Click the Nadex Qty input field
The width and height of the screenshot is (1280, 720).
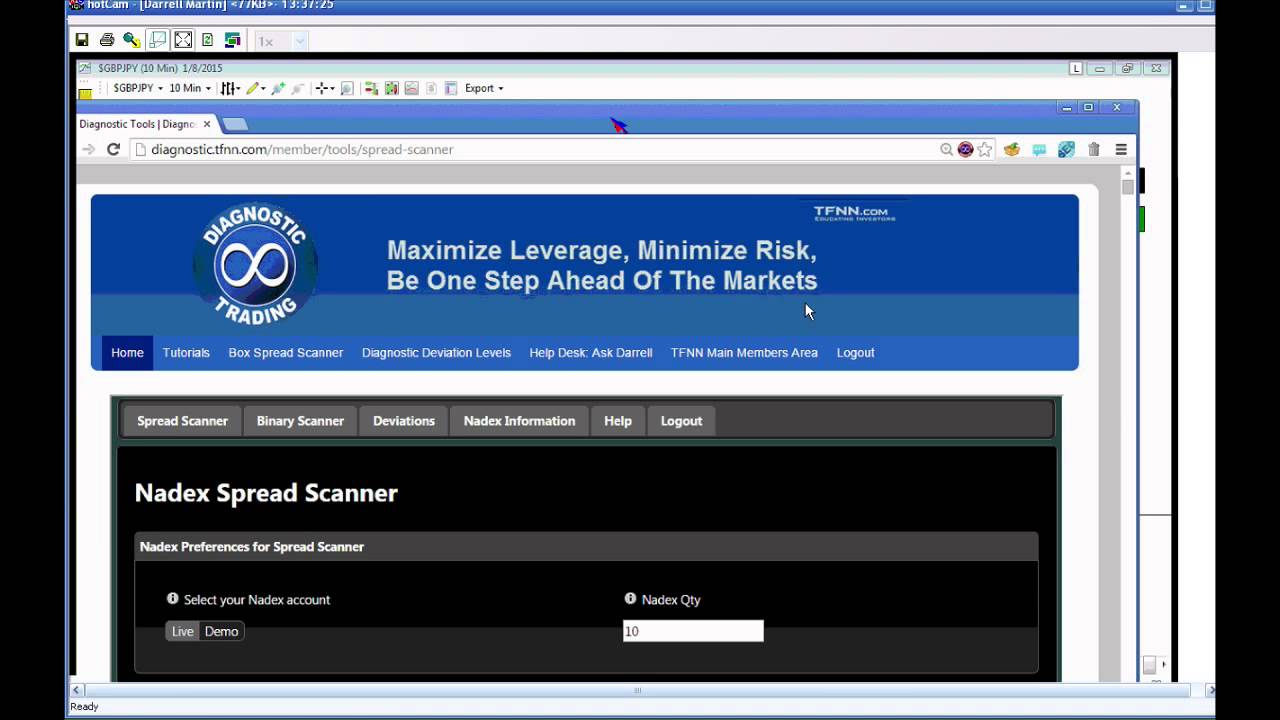(693, 631)
